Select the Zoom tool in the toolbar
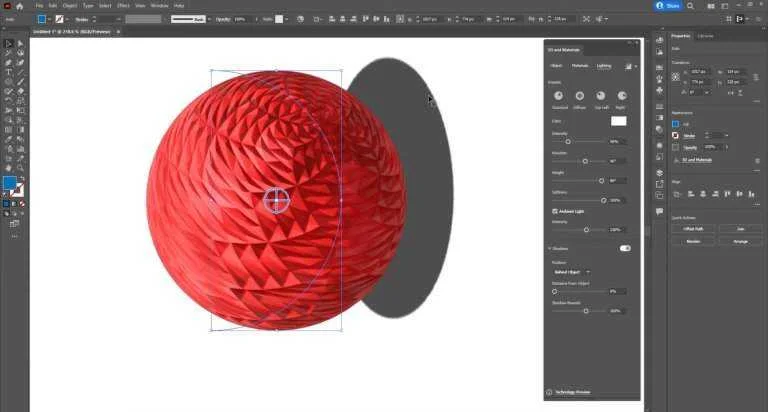 tap(20, 168)
